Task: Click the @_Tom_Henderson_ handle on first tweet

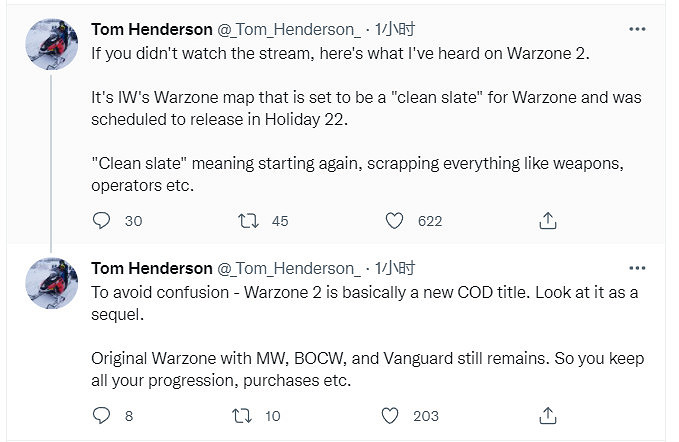Action: [288, 28]
